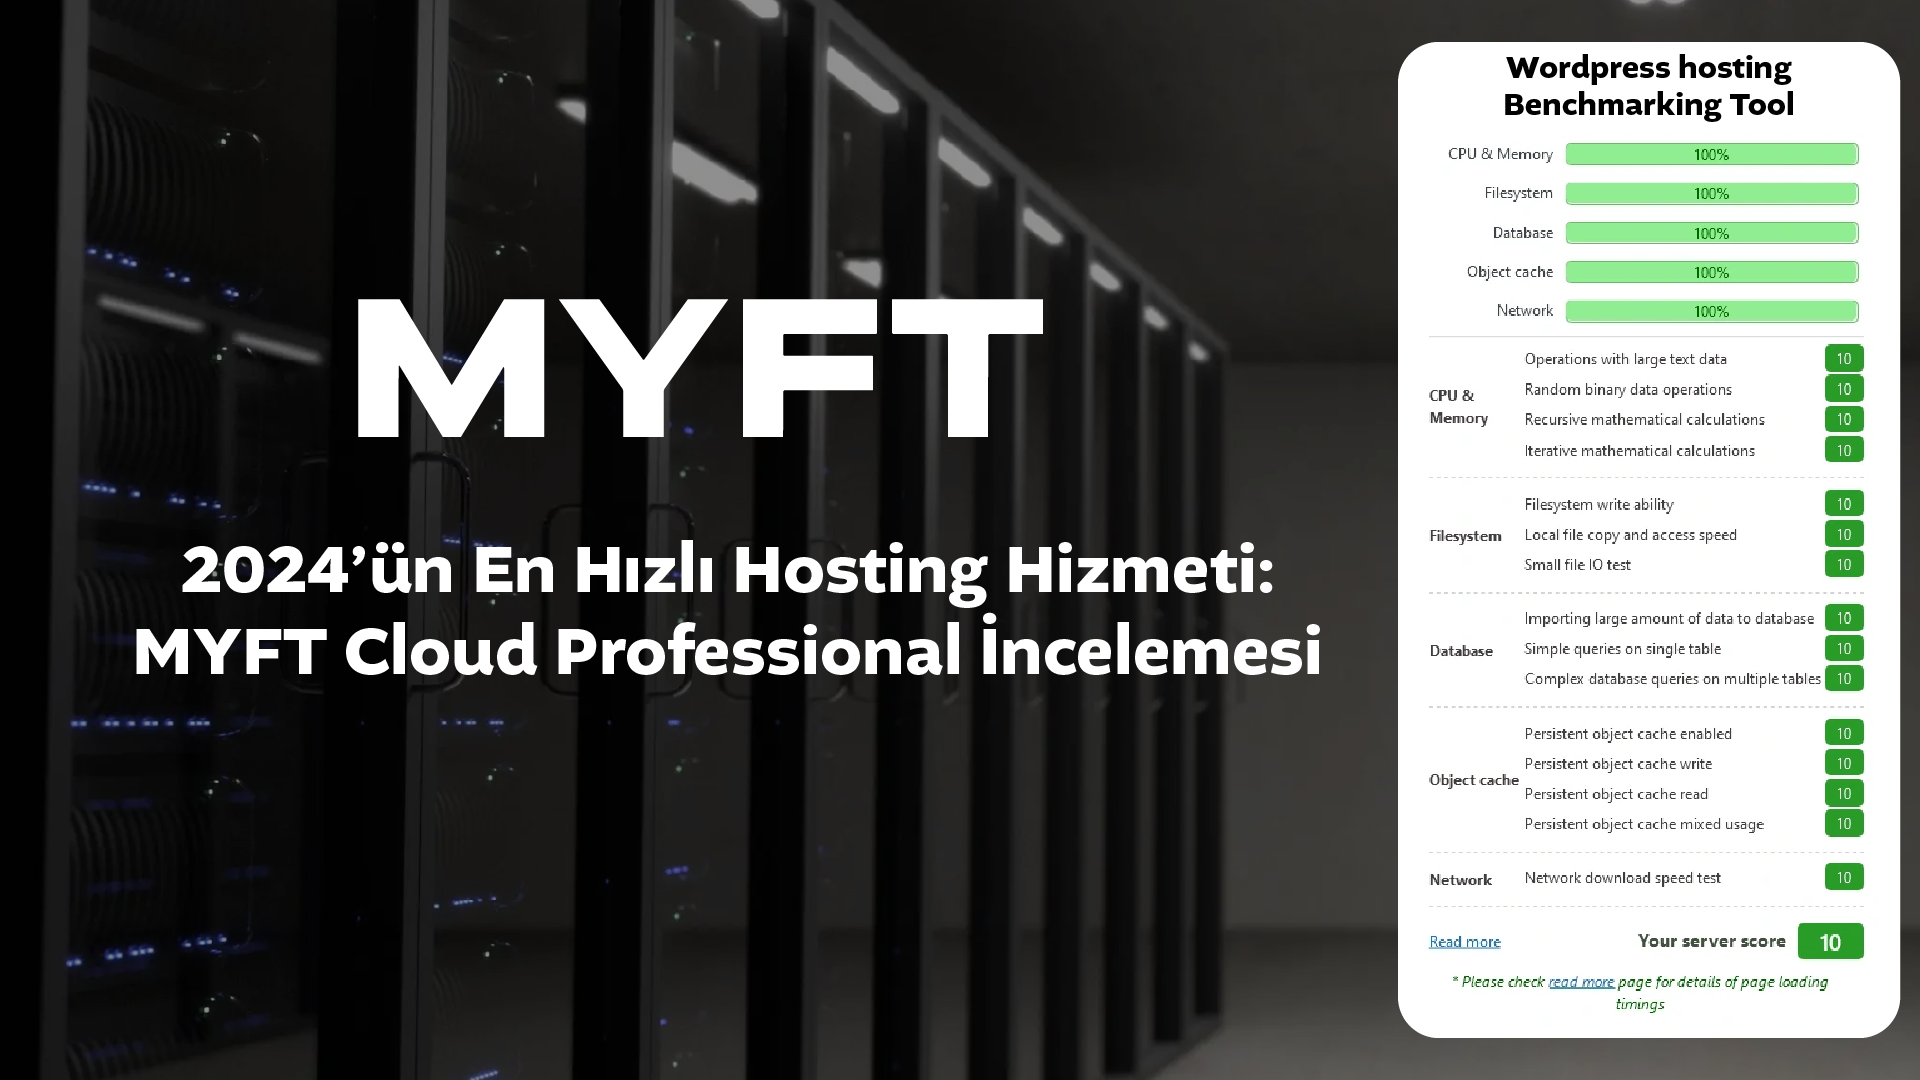
Task: Select the Filesystem benchmark menu item
Action: (1518, 193)
